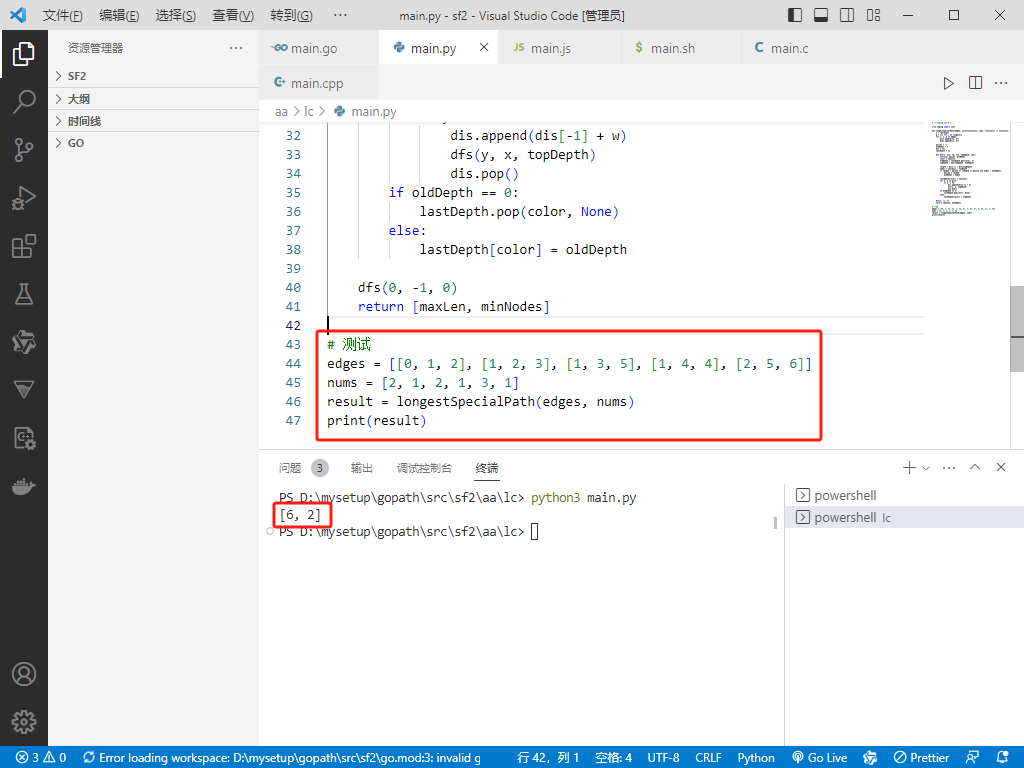Expand the SF2 explorer section
This screenshot has height=768, width=1024.
(x=154, y=76)
